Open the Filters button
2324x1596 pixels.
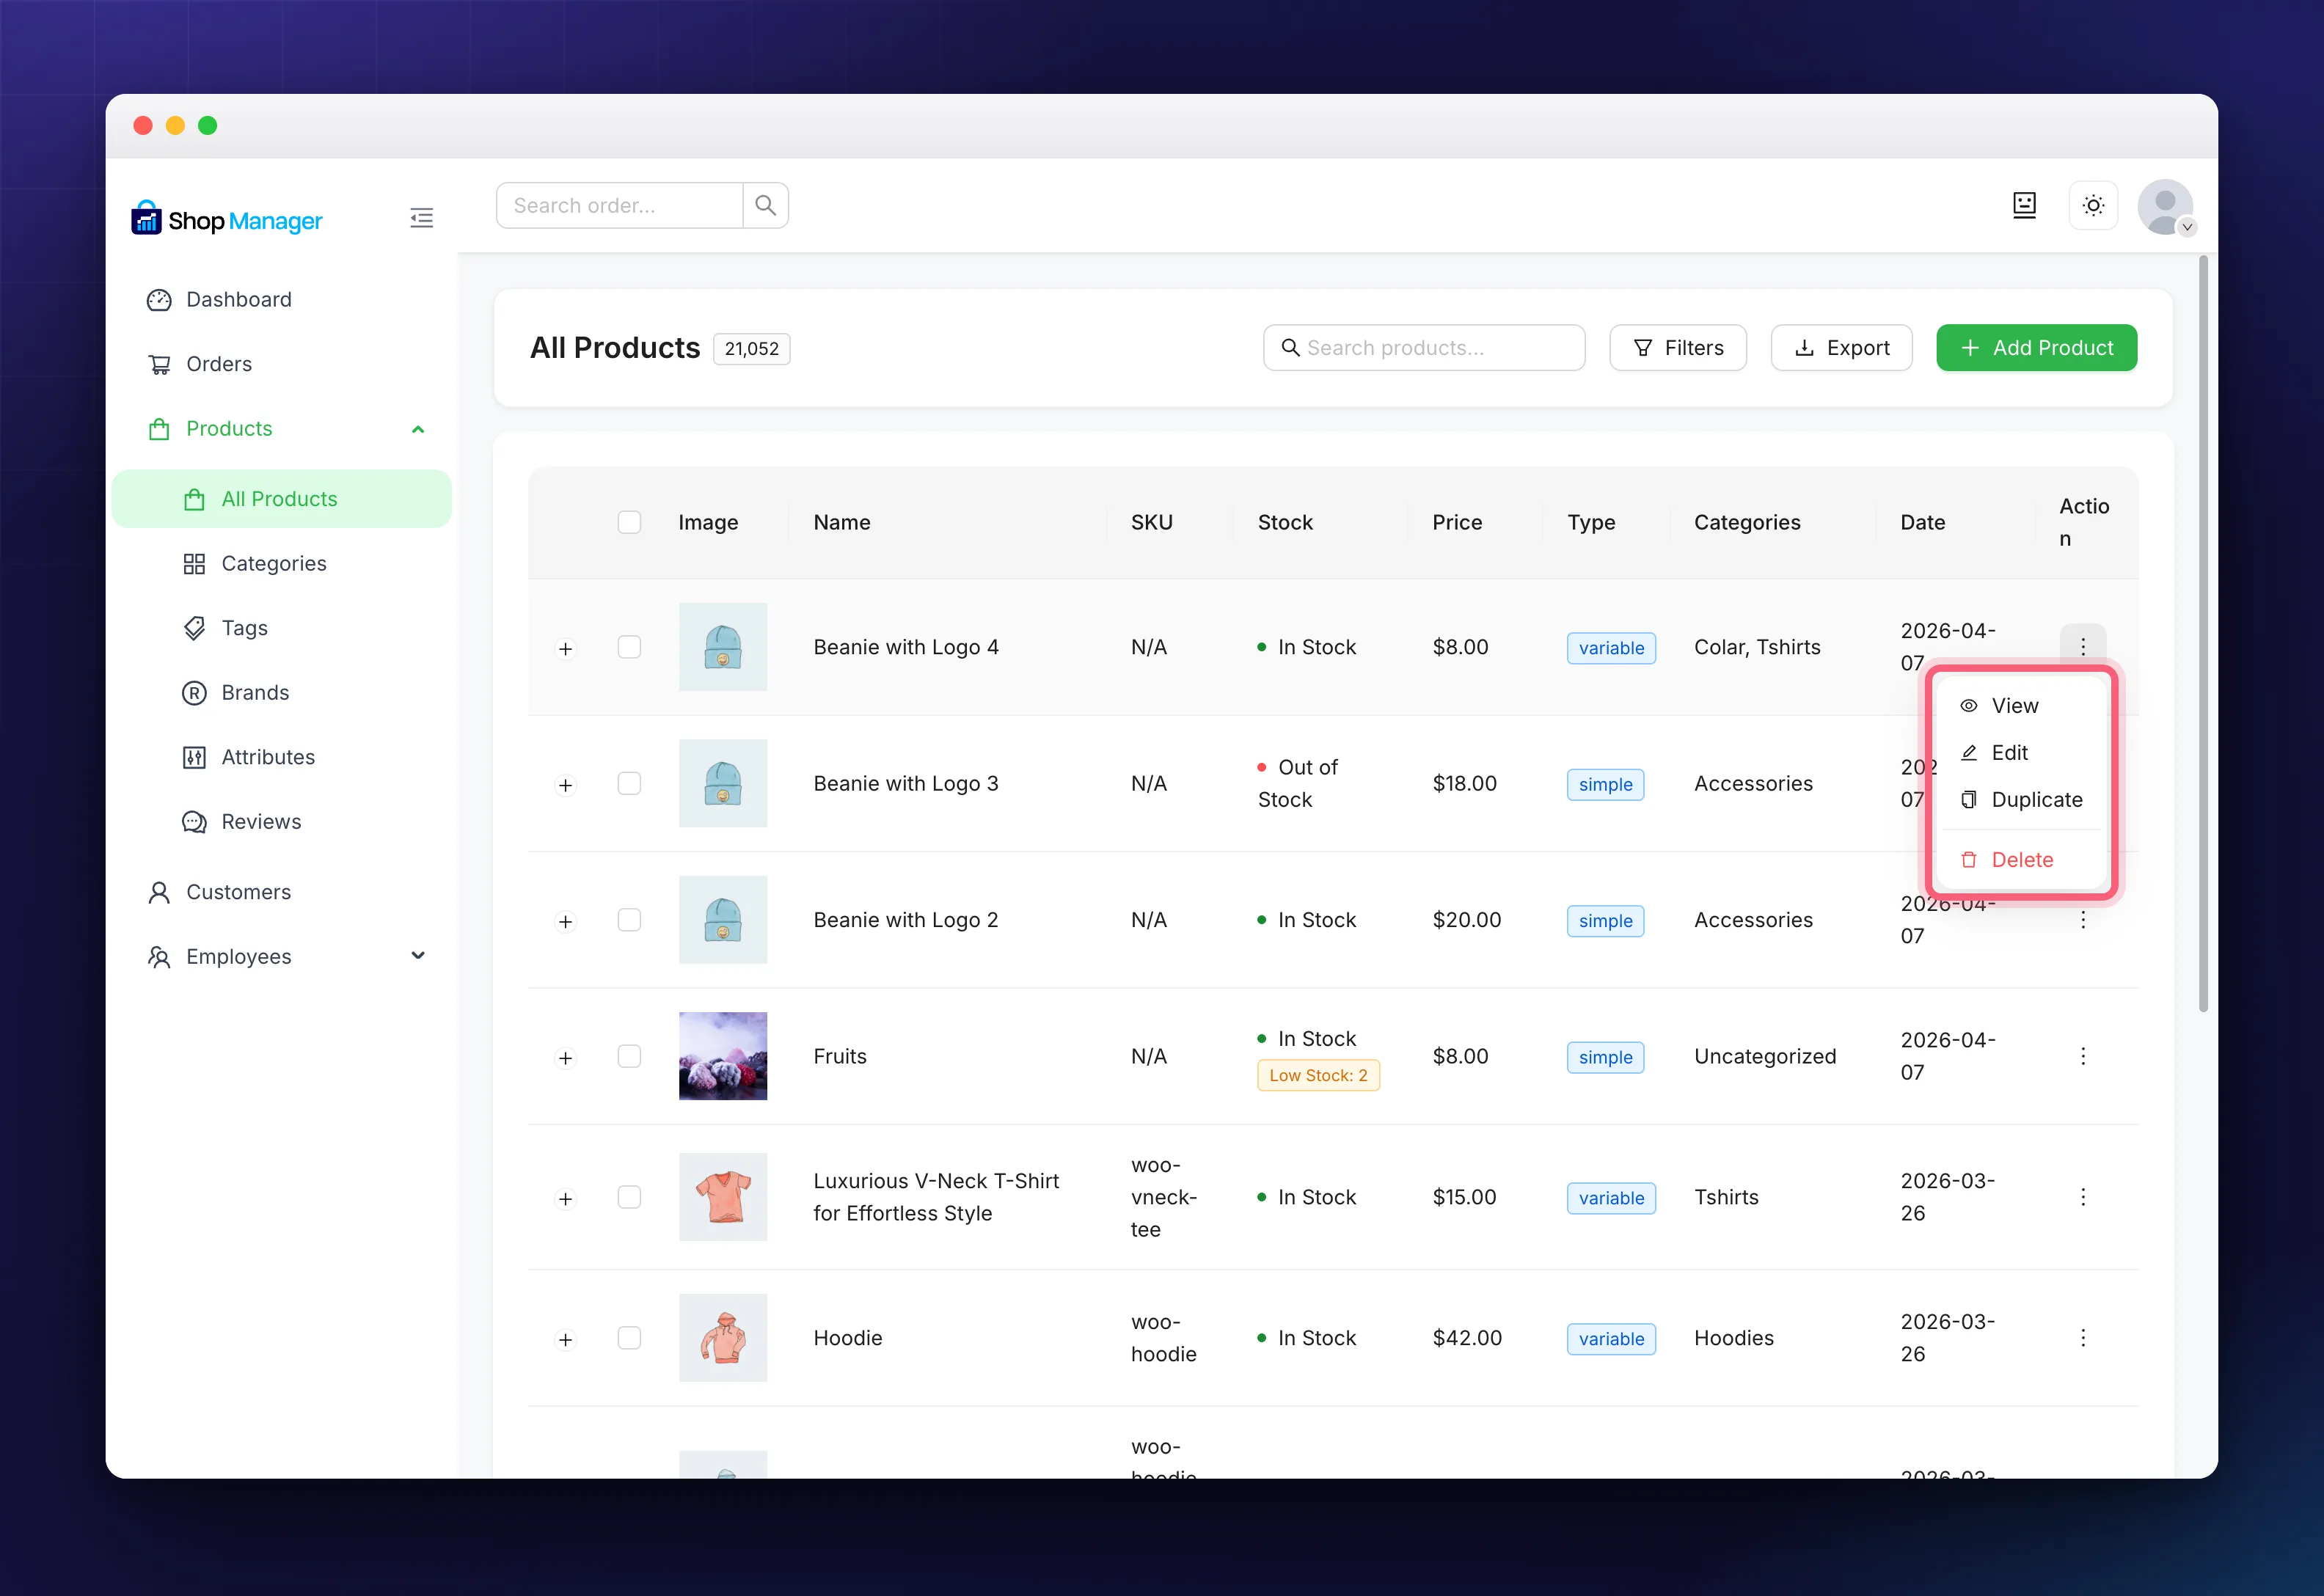[1677, 348]
